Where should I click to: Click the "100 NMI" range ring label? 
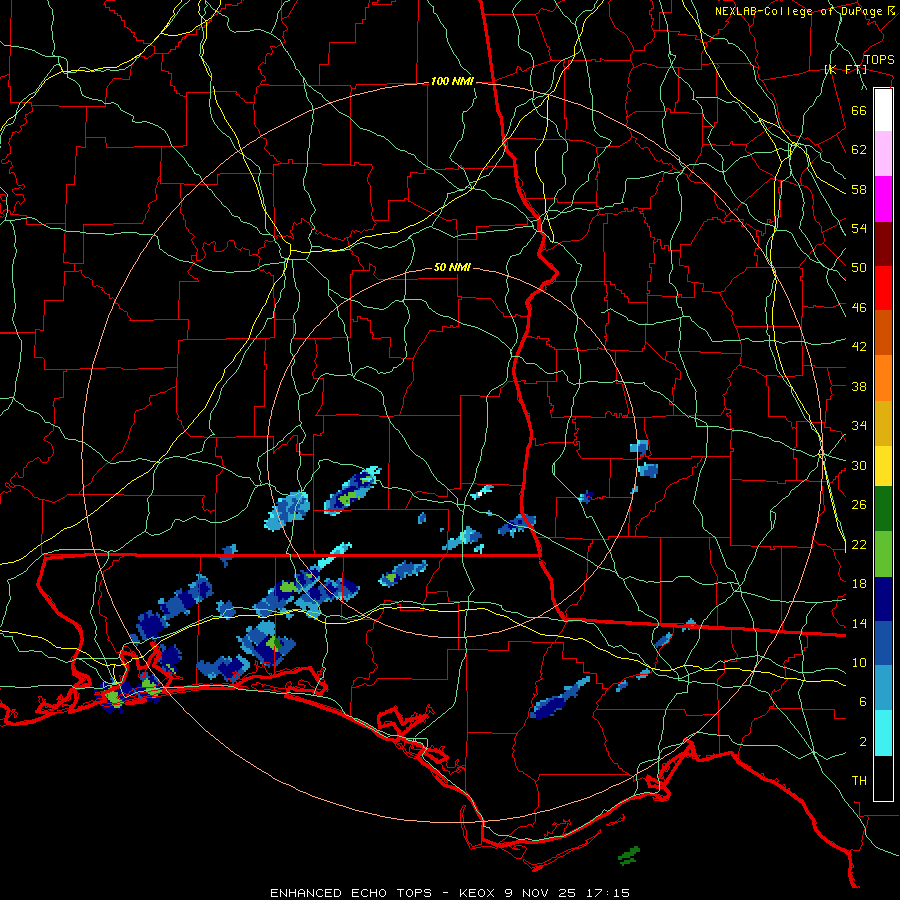tap(452, 82)
